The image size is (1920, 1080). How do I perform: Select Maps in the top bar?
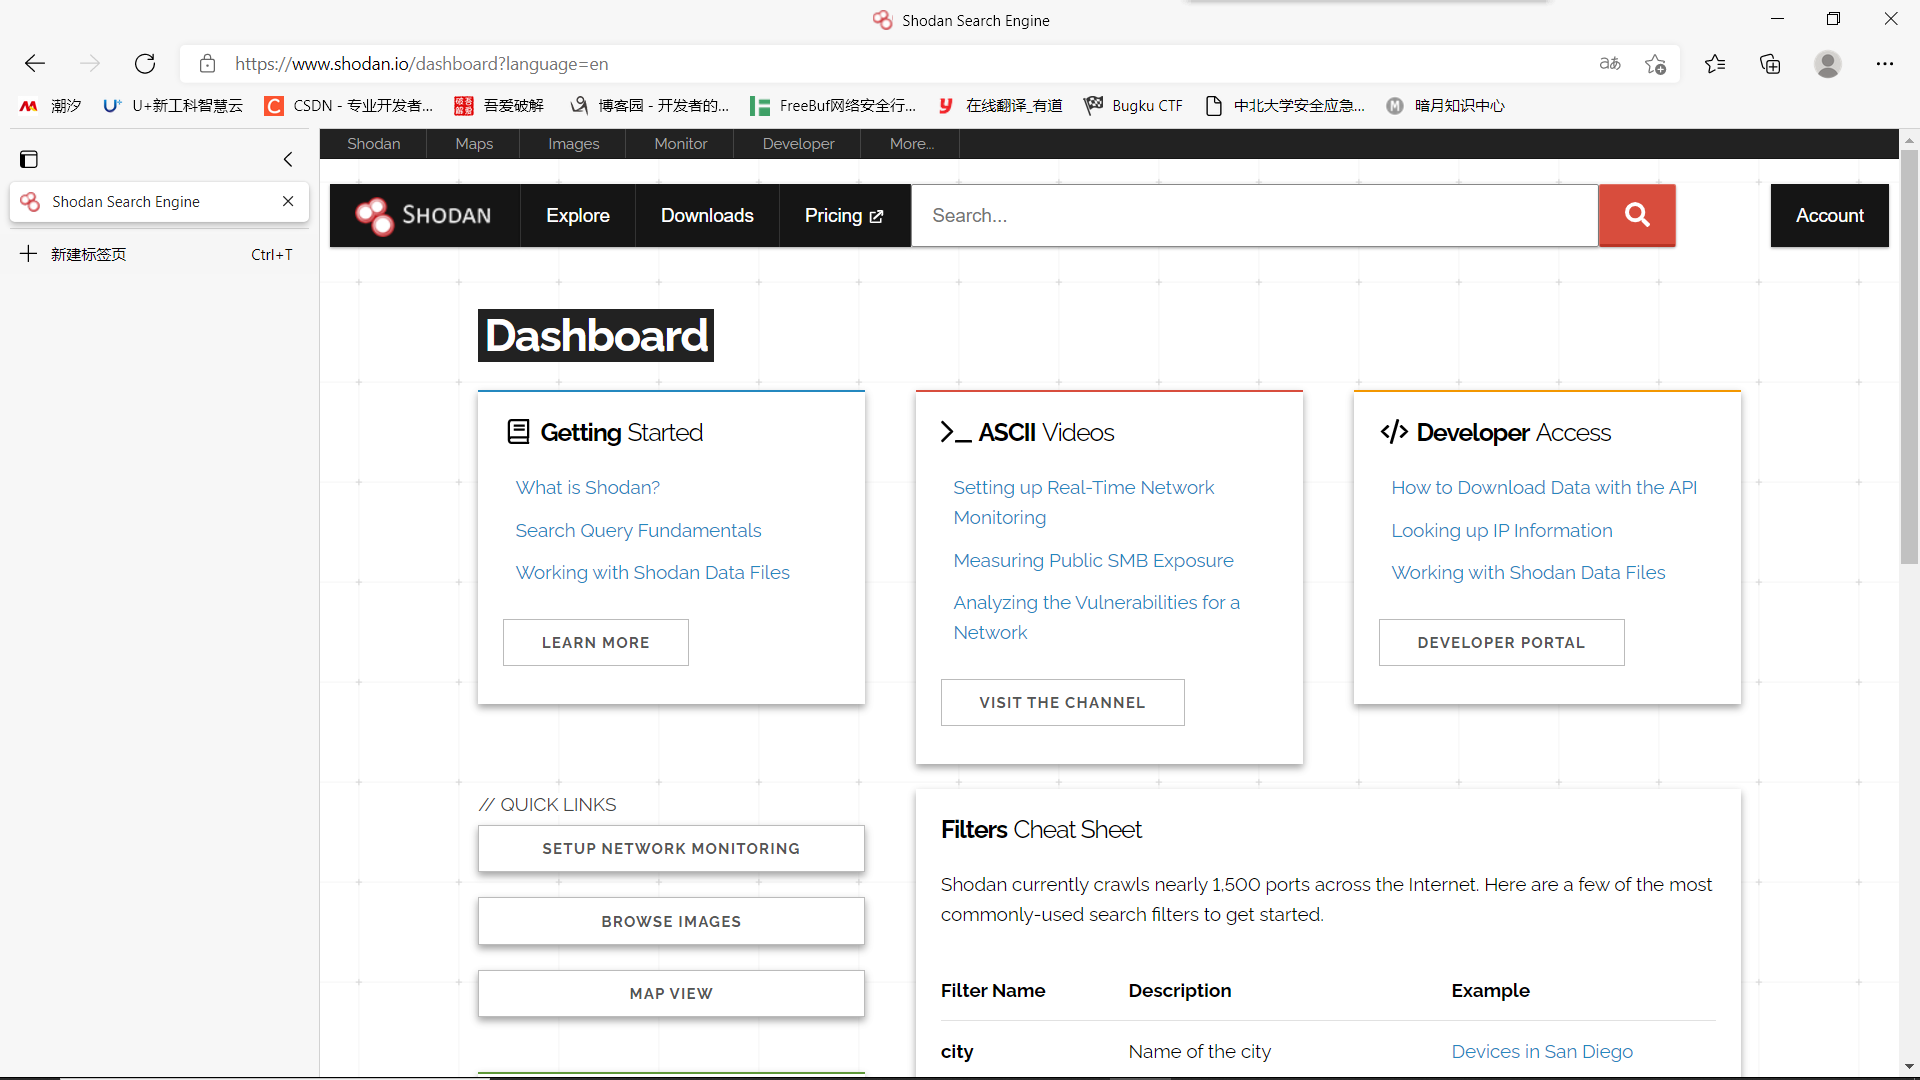[474, 143]
